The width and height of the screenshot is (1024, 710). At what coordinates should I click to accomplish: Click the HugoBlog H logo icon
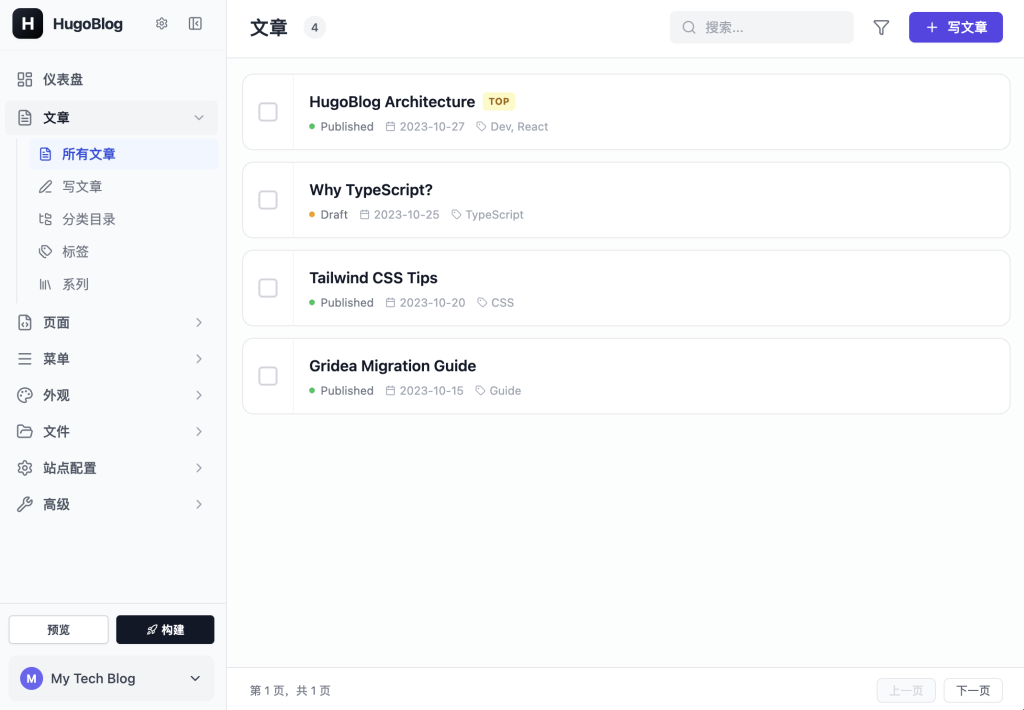tap(27, 24)
